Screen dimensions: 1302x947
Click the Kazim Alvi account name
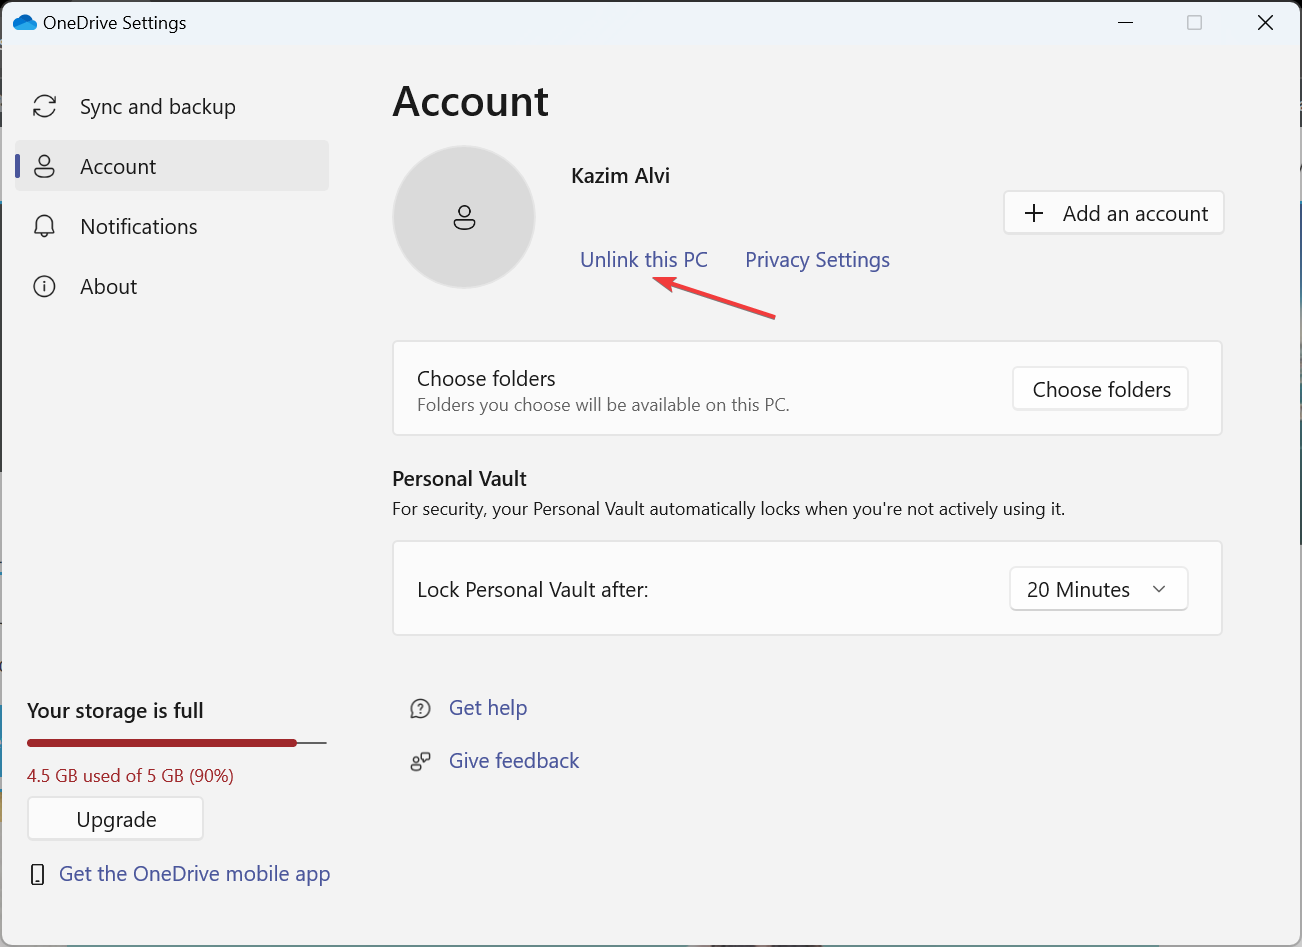coord(620,176)
